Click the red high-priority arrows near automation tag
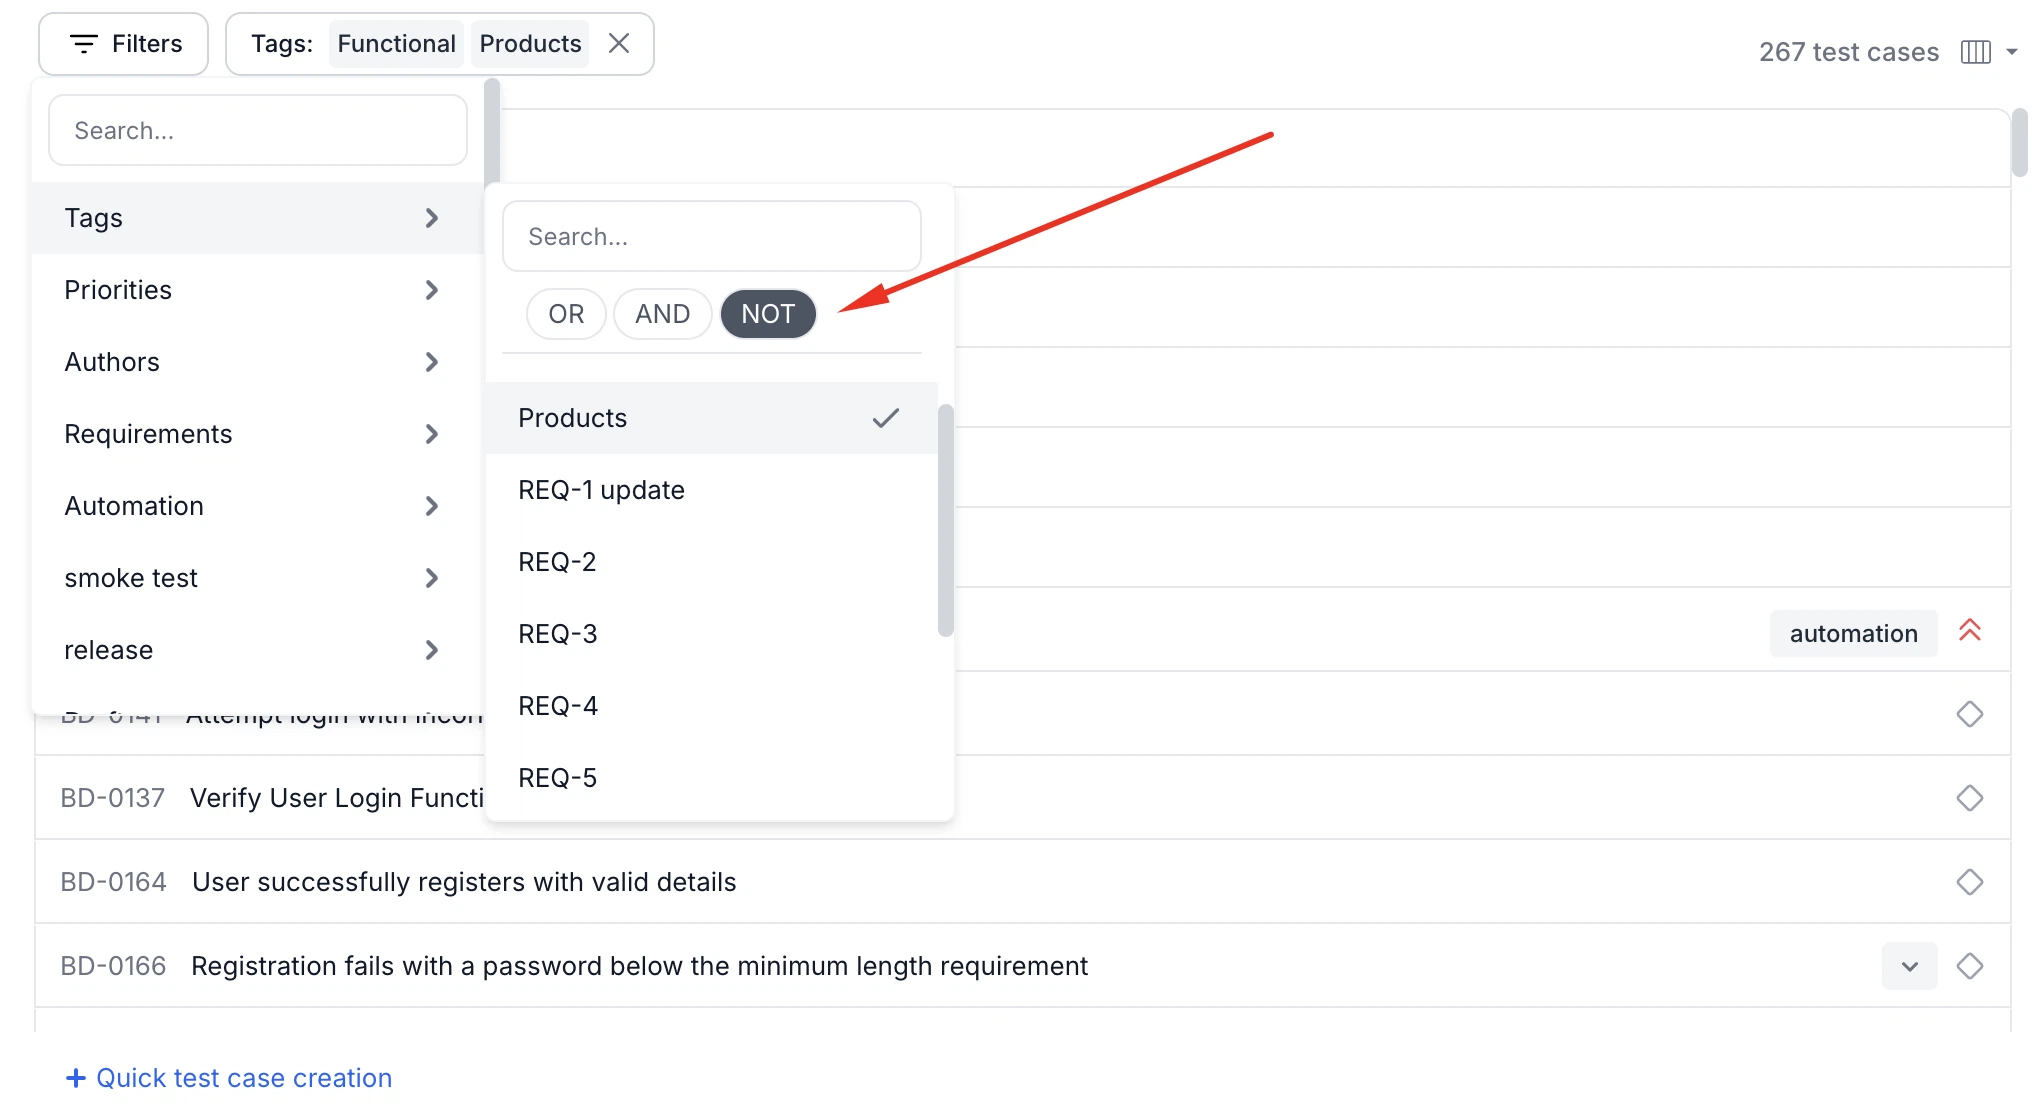The image size is (2040, 1120). tap(1970, 631)
